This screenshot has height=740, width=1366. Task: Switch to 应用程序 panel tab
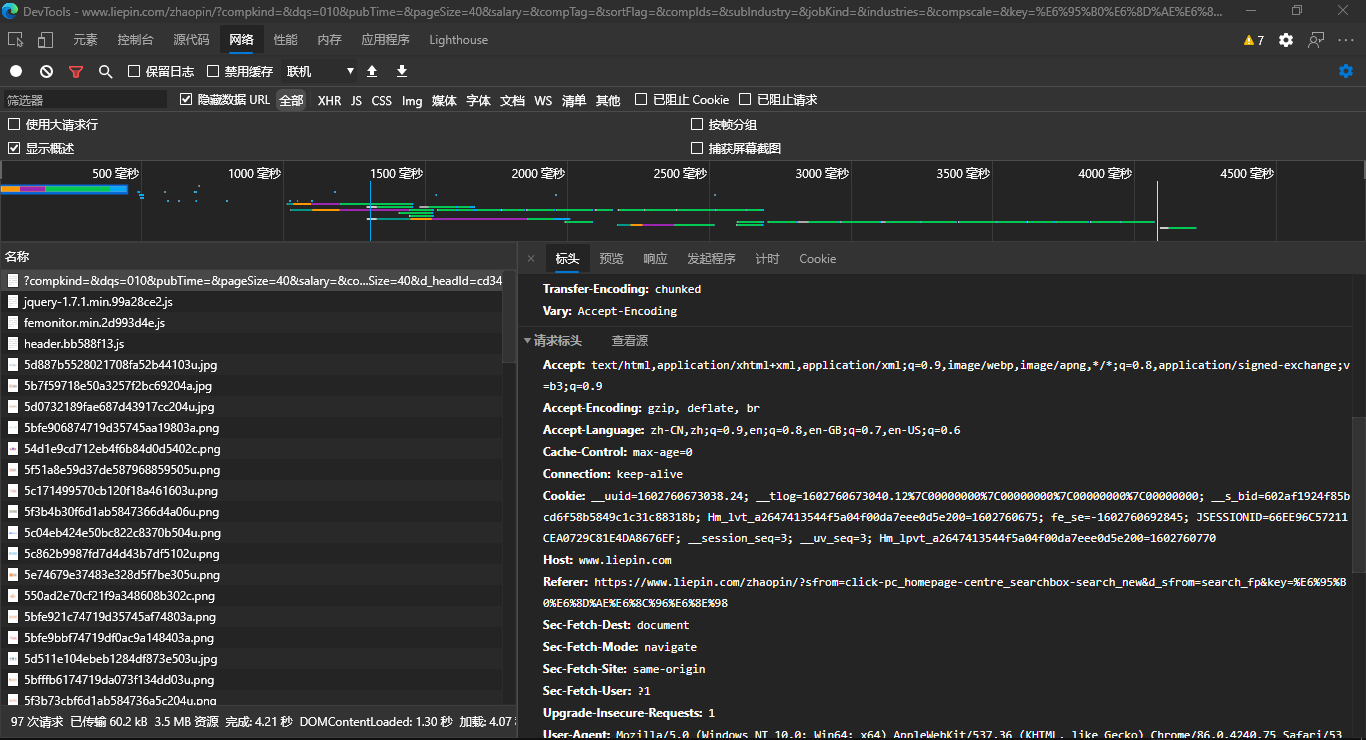[385, 40]
